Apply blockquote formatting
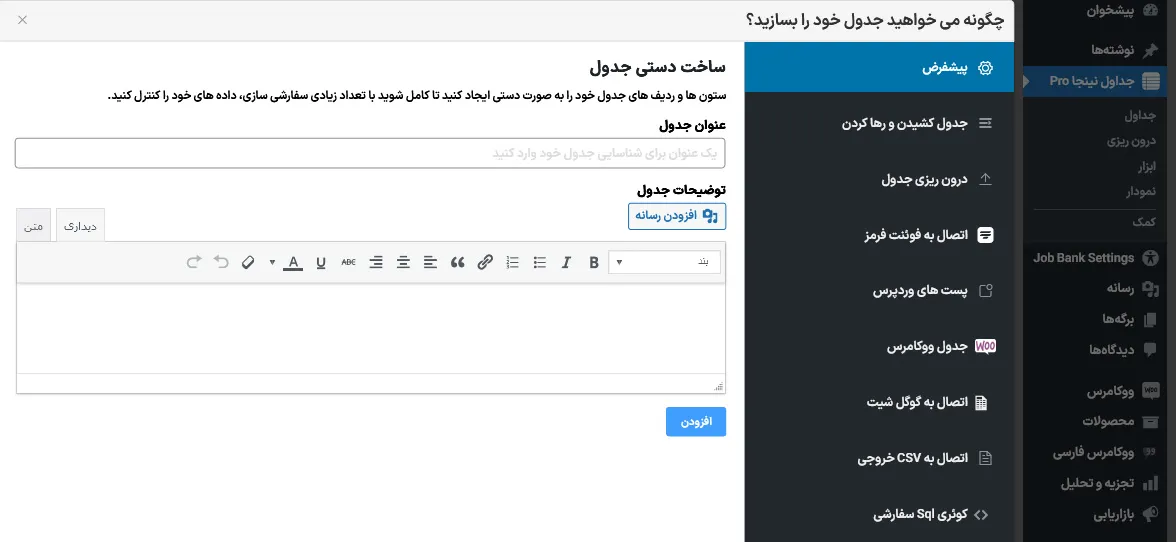 [458, 262]
